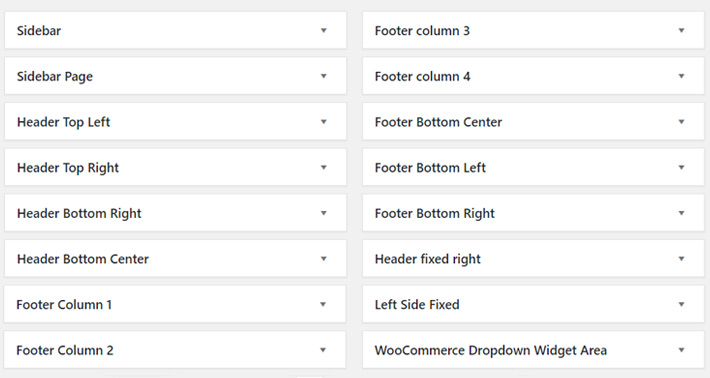Expand Header Top Right arrow
710x378 pixels.
[x=323, y=167]
